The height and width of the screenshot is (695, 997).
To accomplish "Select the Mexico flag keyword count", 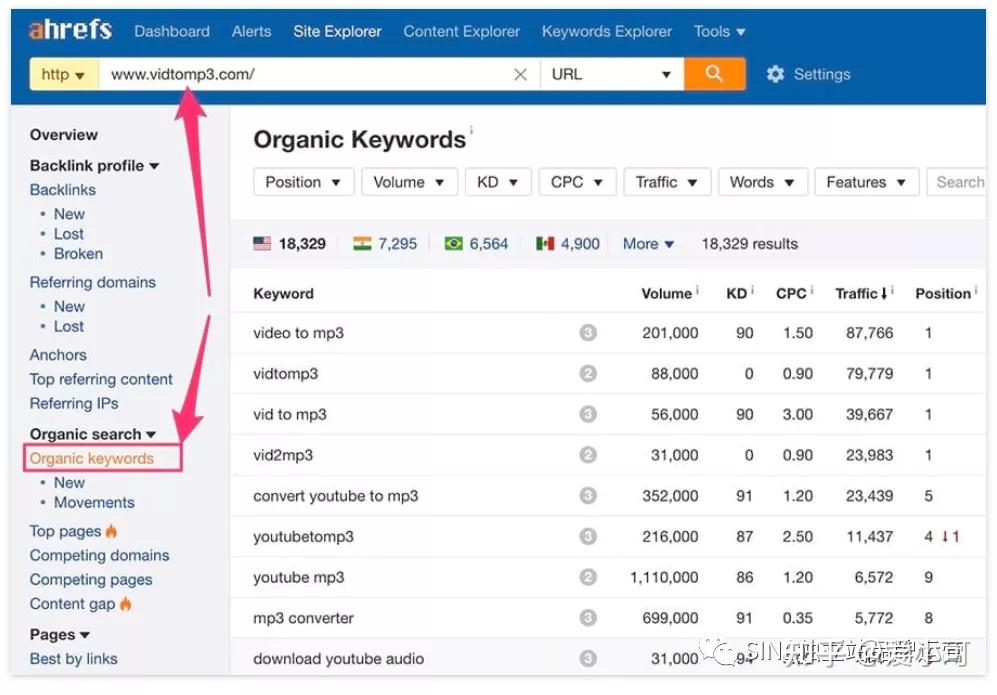I will point(579,243).
